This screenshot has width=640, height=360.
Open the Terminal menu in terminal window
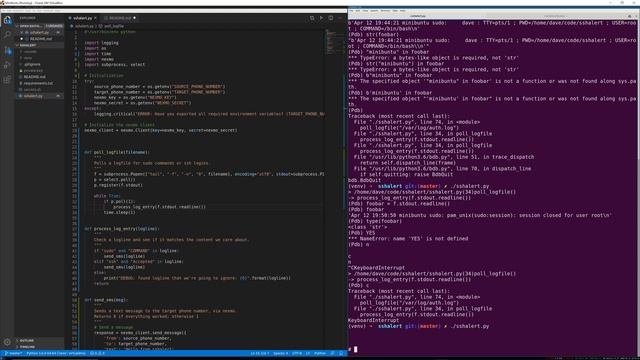point(385,11)
